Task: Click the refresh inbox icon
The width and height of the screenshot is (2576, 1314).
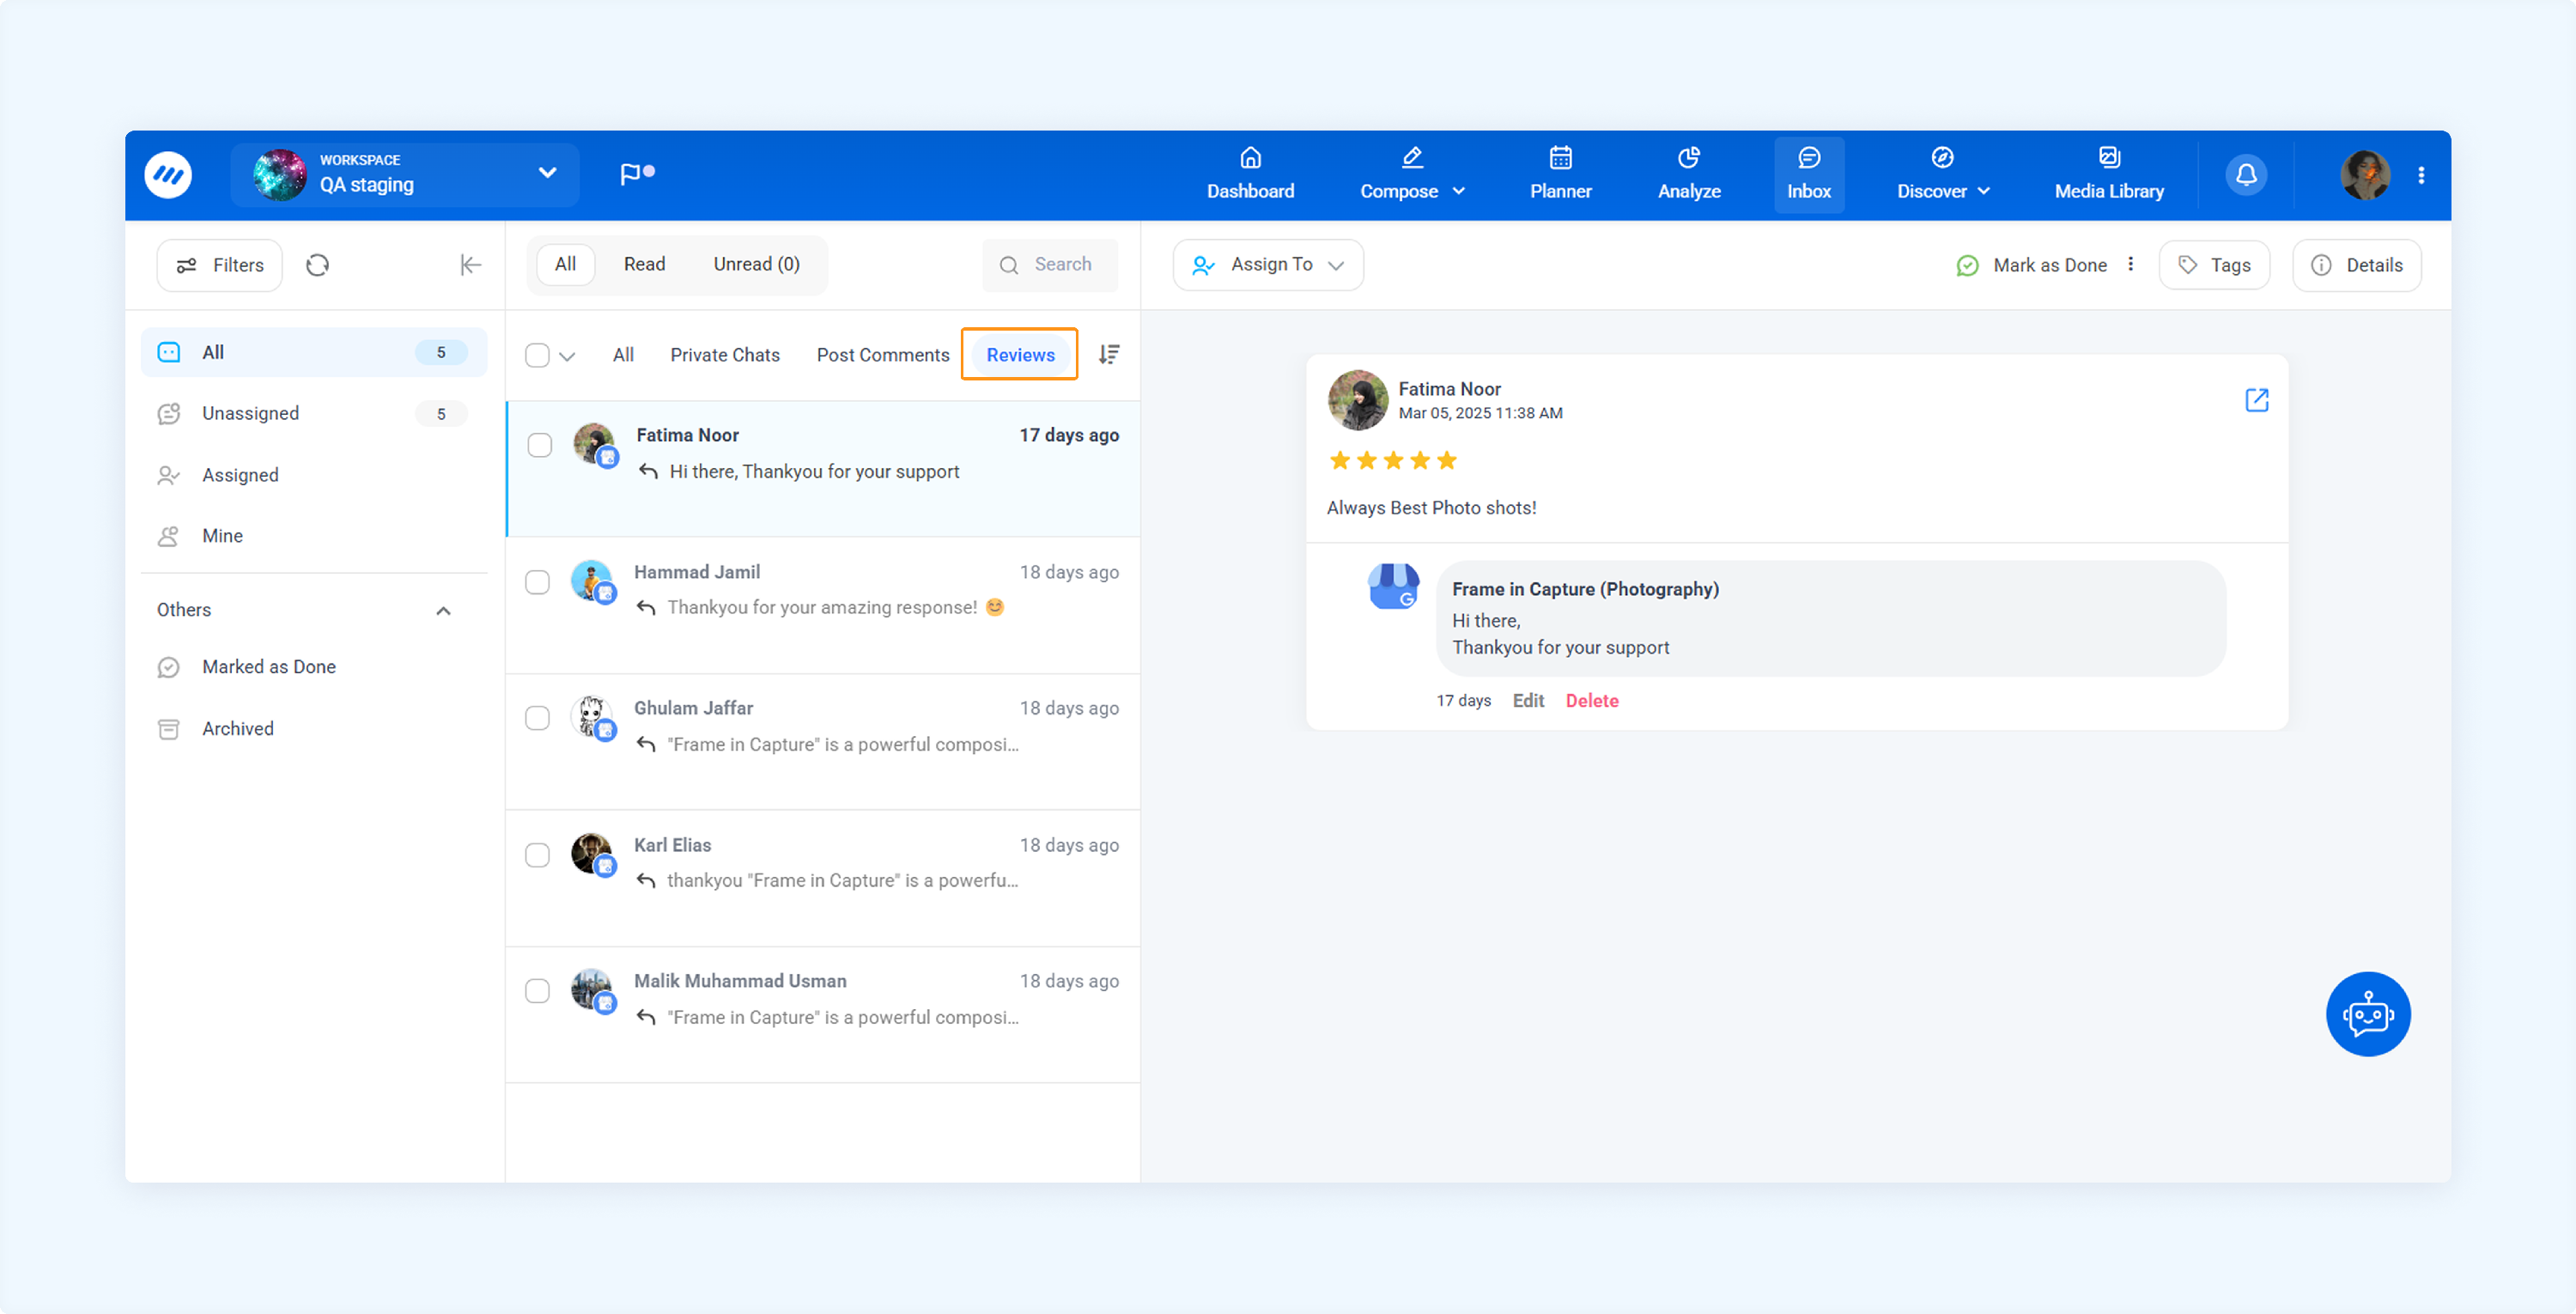Action: [317, 265]
